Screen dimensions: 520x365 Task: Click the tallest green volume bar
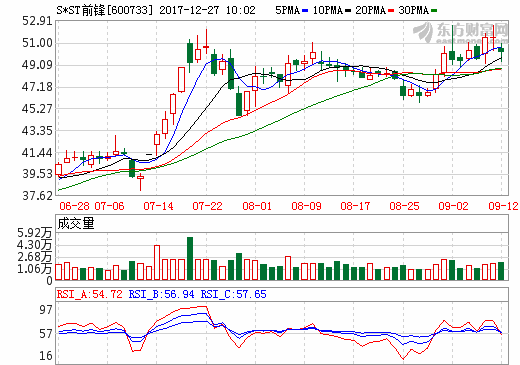[190, 258]
